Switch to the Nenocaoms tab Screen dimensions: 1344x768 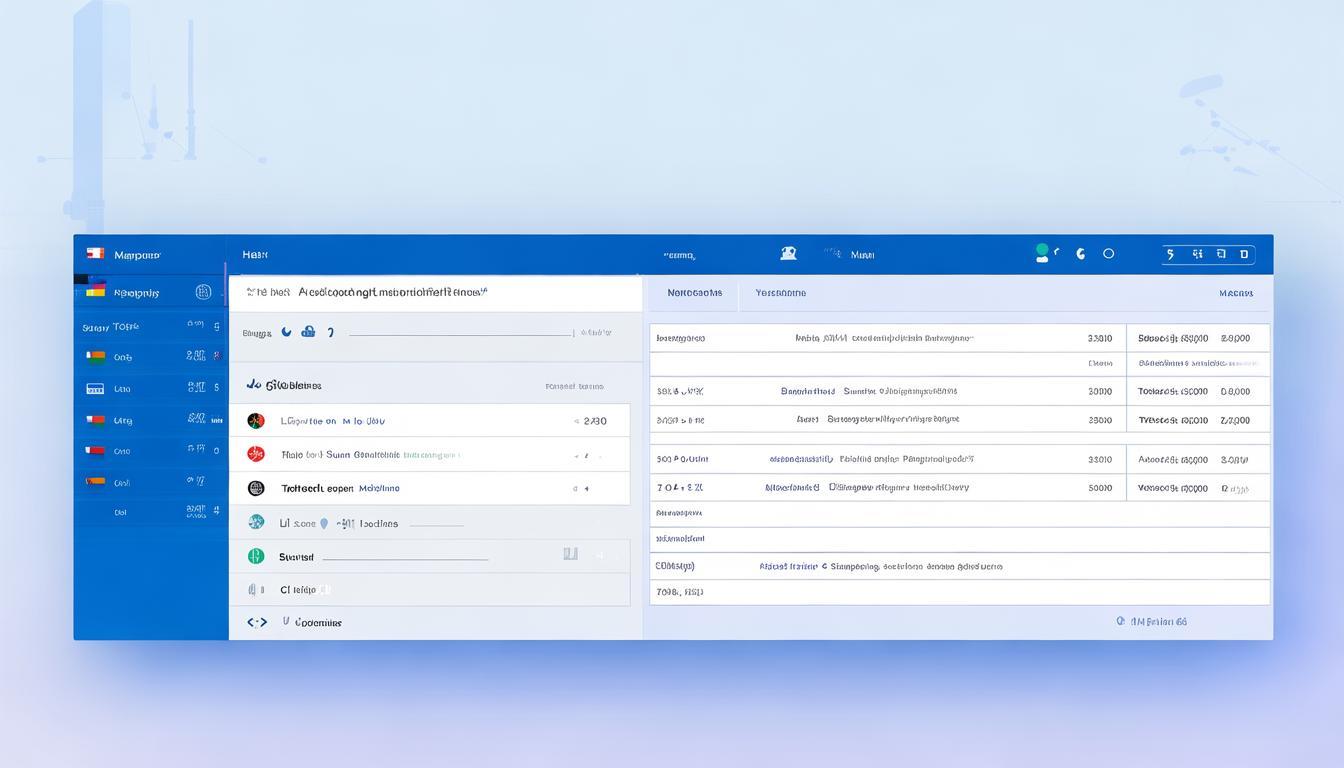click(x=694, y=293)
